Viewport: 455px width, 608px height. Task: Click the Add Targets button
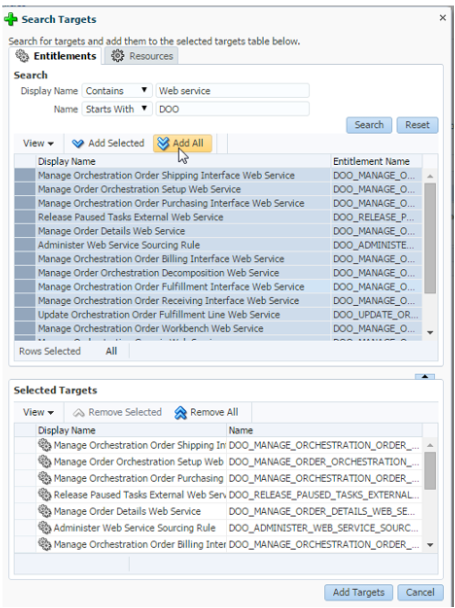[358, 592]
